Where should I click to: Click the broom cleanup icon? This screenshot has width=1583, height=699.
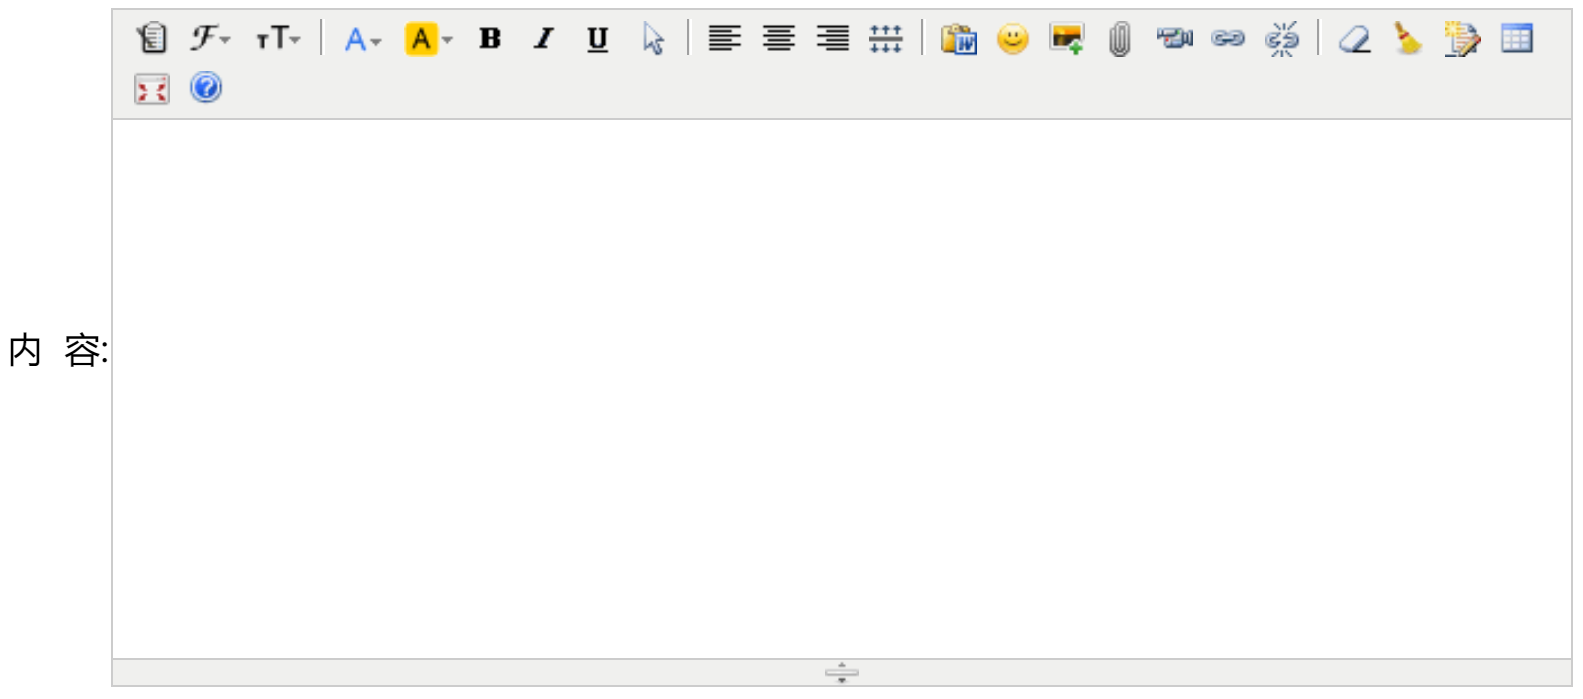pyautogui.click(x=1408, y=39)
